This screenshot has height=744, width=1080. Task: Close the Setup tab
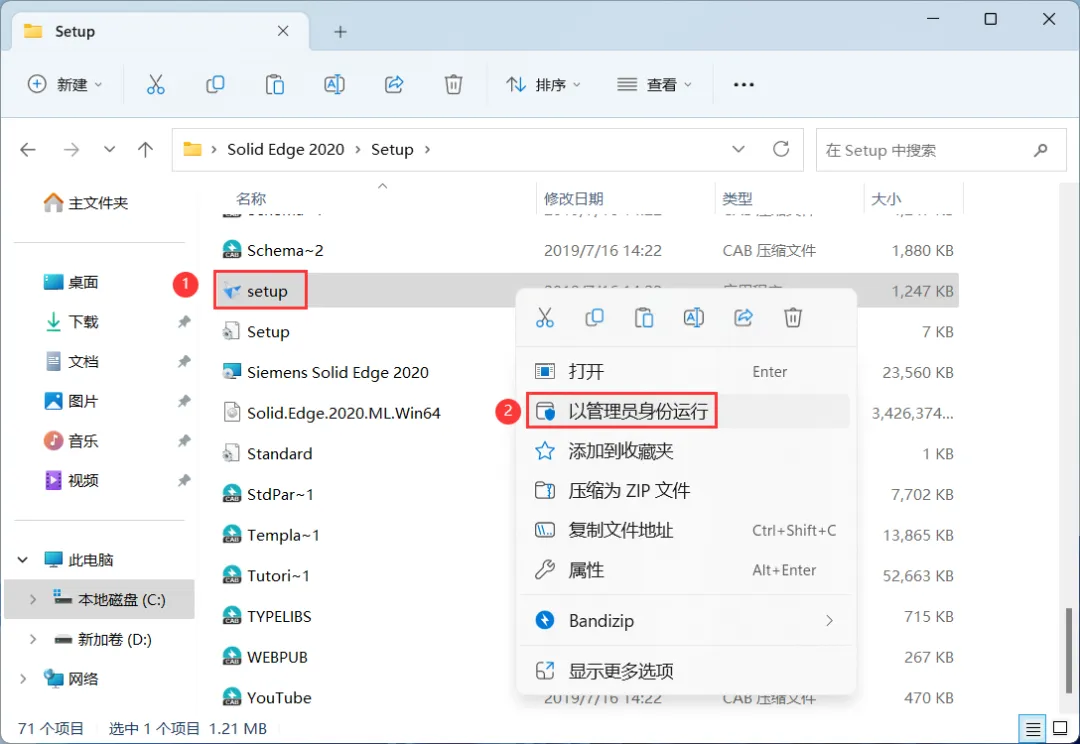[283, 31]
